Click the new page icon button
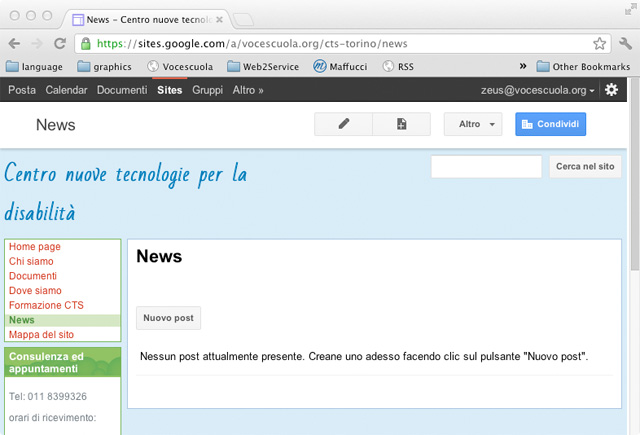 pyautogui.click(x=401, y=124)
